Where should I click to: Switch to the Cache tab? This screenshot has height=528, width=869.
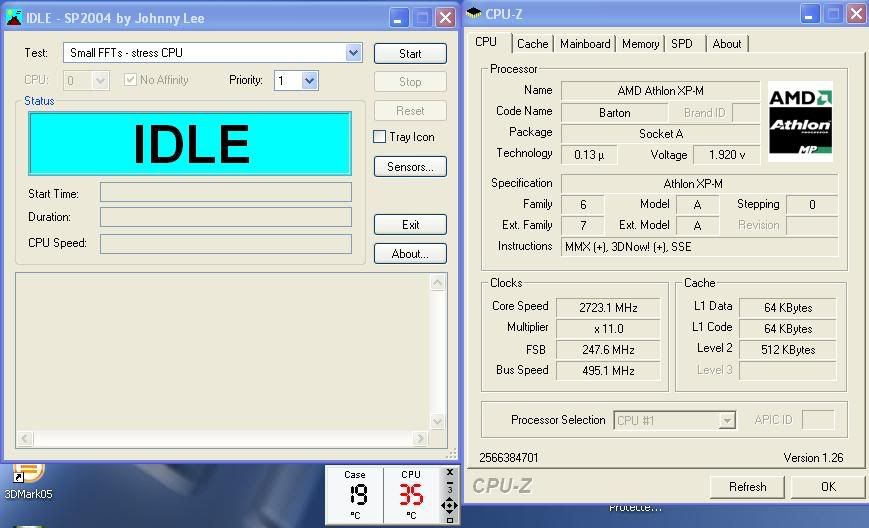(x=532, y=44)
